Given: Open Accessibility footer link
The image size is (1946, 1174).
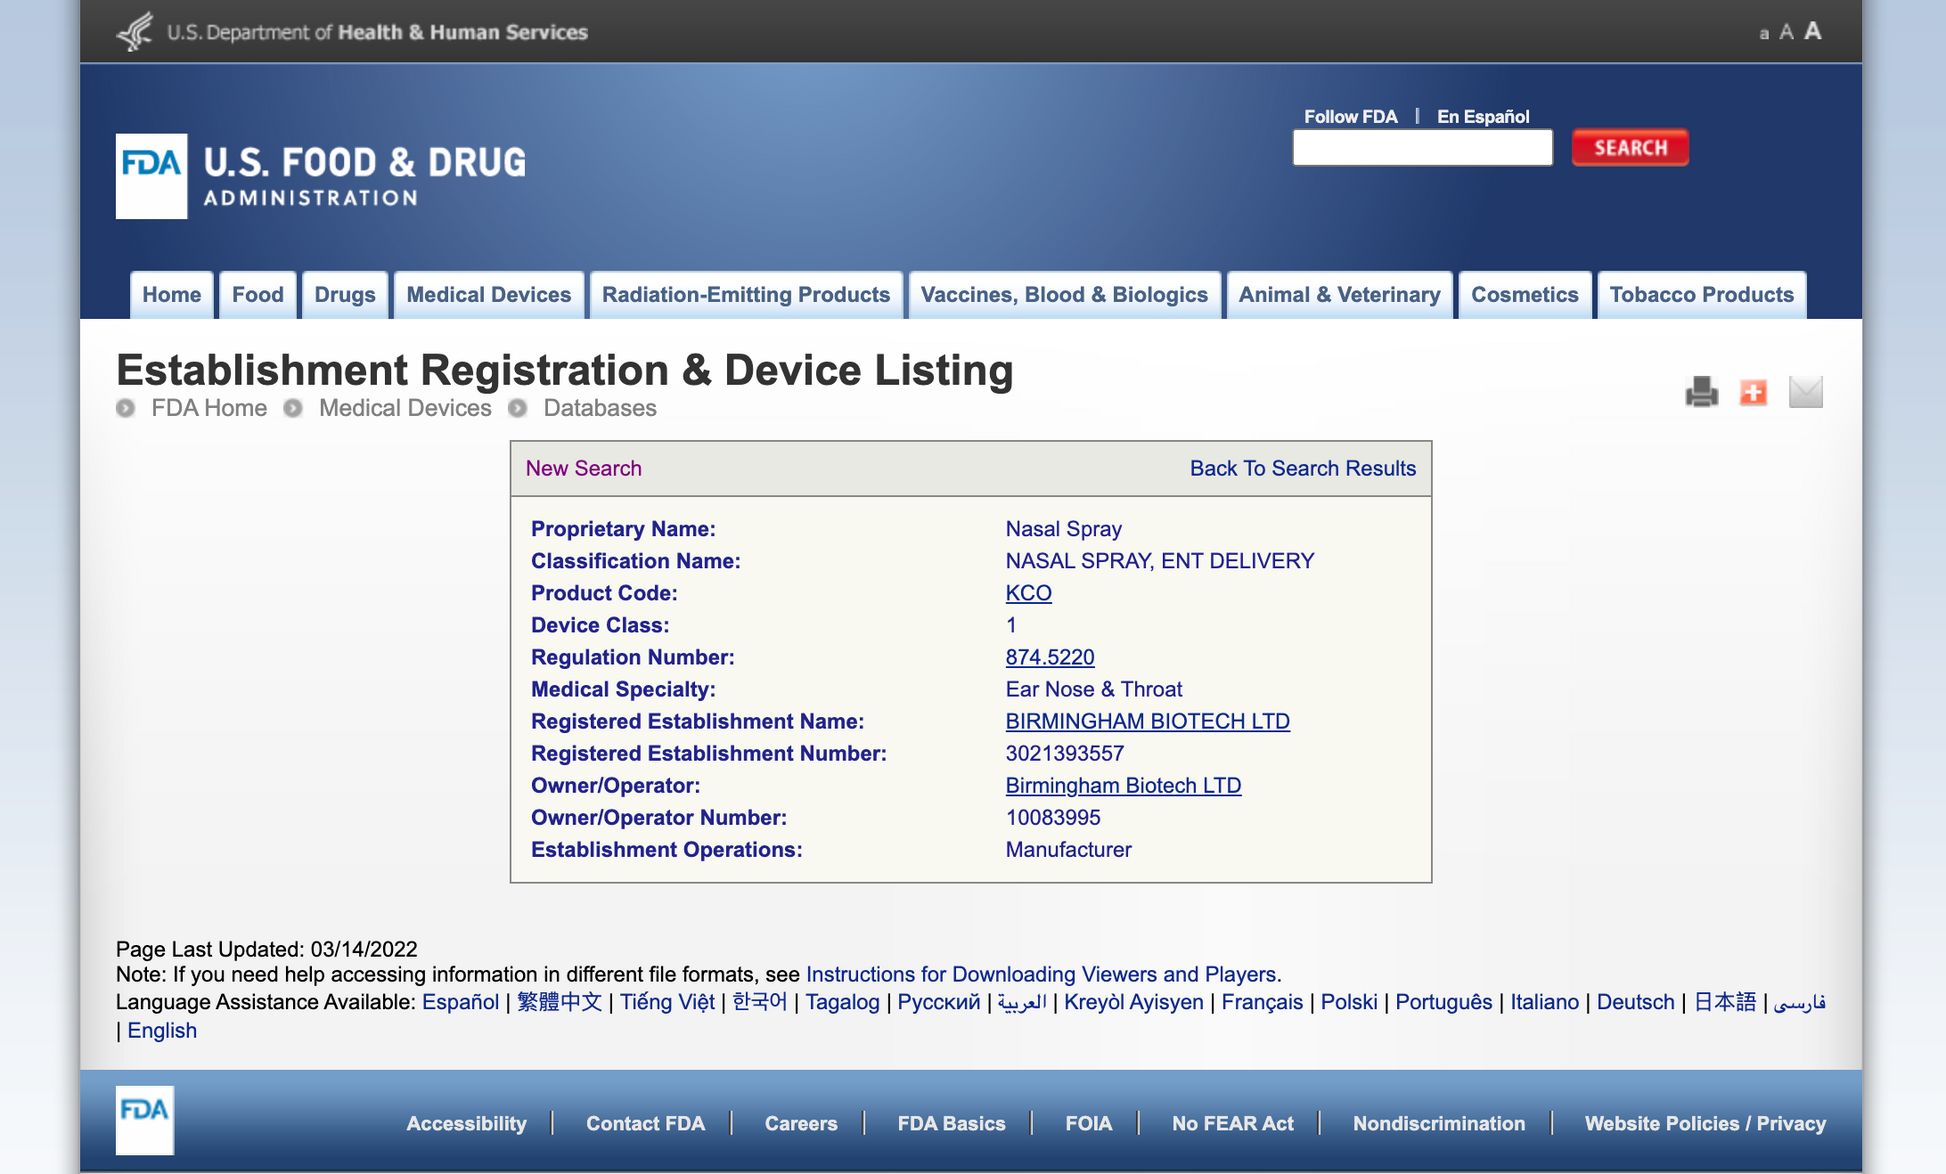Looking at the screenshot, I should pyautogui.click(x=466, y=1124).
